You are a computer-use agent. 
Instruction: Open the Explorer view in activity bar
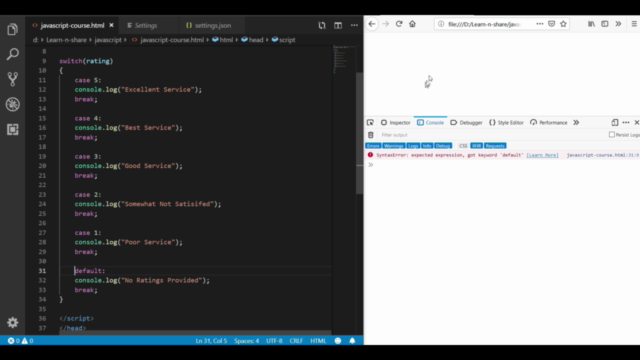pos(13,29)
